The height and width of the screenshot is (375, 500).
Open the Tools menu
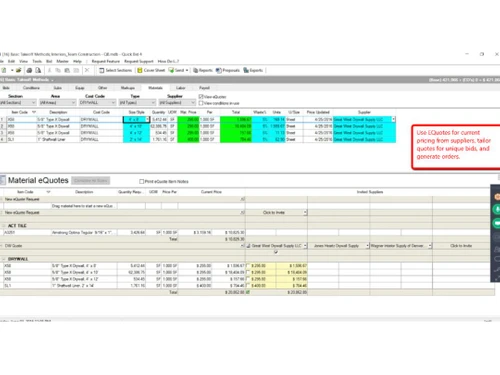pyautogui.click(x=37, y=61)
